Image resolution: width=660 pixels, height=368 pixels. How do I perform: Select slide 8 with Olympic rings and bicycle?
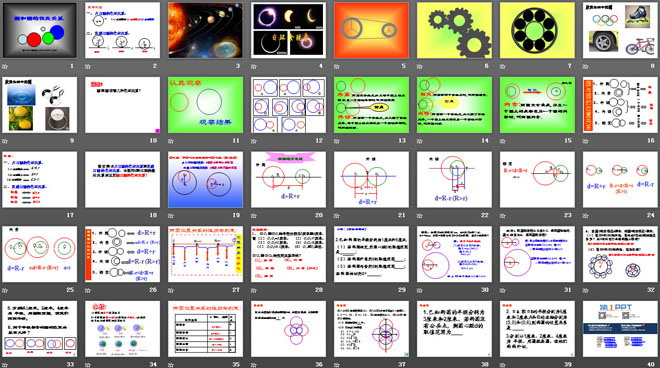pyautogui.click(x=620, y=30)
